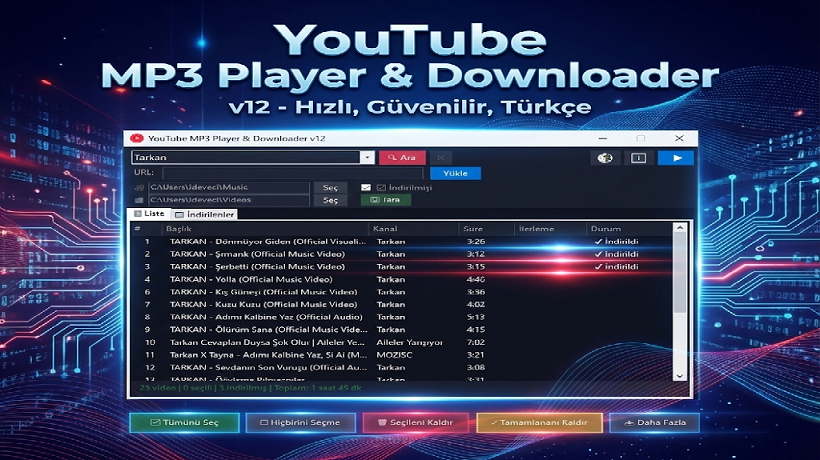Click the Aileler Yanıyor channel cell
Screen dimensions: 820x460
point(409,342)
